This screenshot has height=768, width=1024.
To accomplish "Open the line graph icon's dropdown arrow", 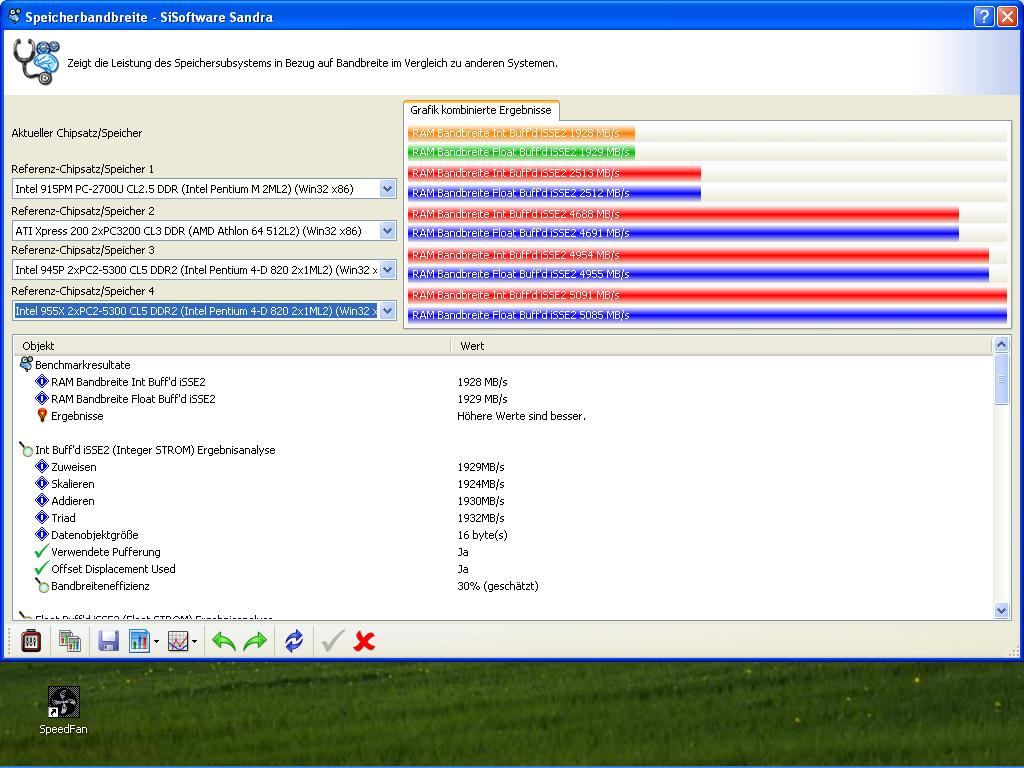I will click(195, 641).
